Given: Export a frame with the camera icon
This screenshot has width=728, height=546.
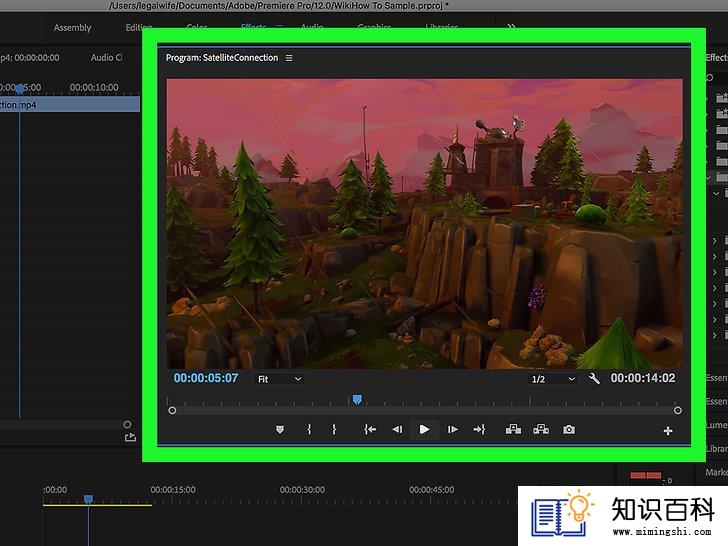Looking at the screenshot, I should [x=569, y=430].
